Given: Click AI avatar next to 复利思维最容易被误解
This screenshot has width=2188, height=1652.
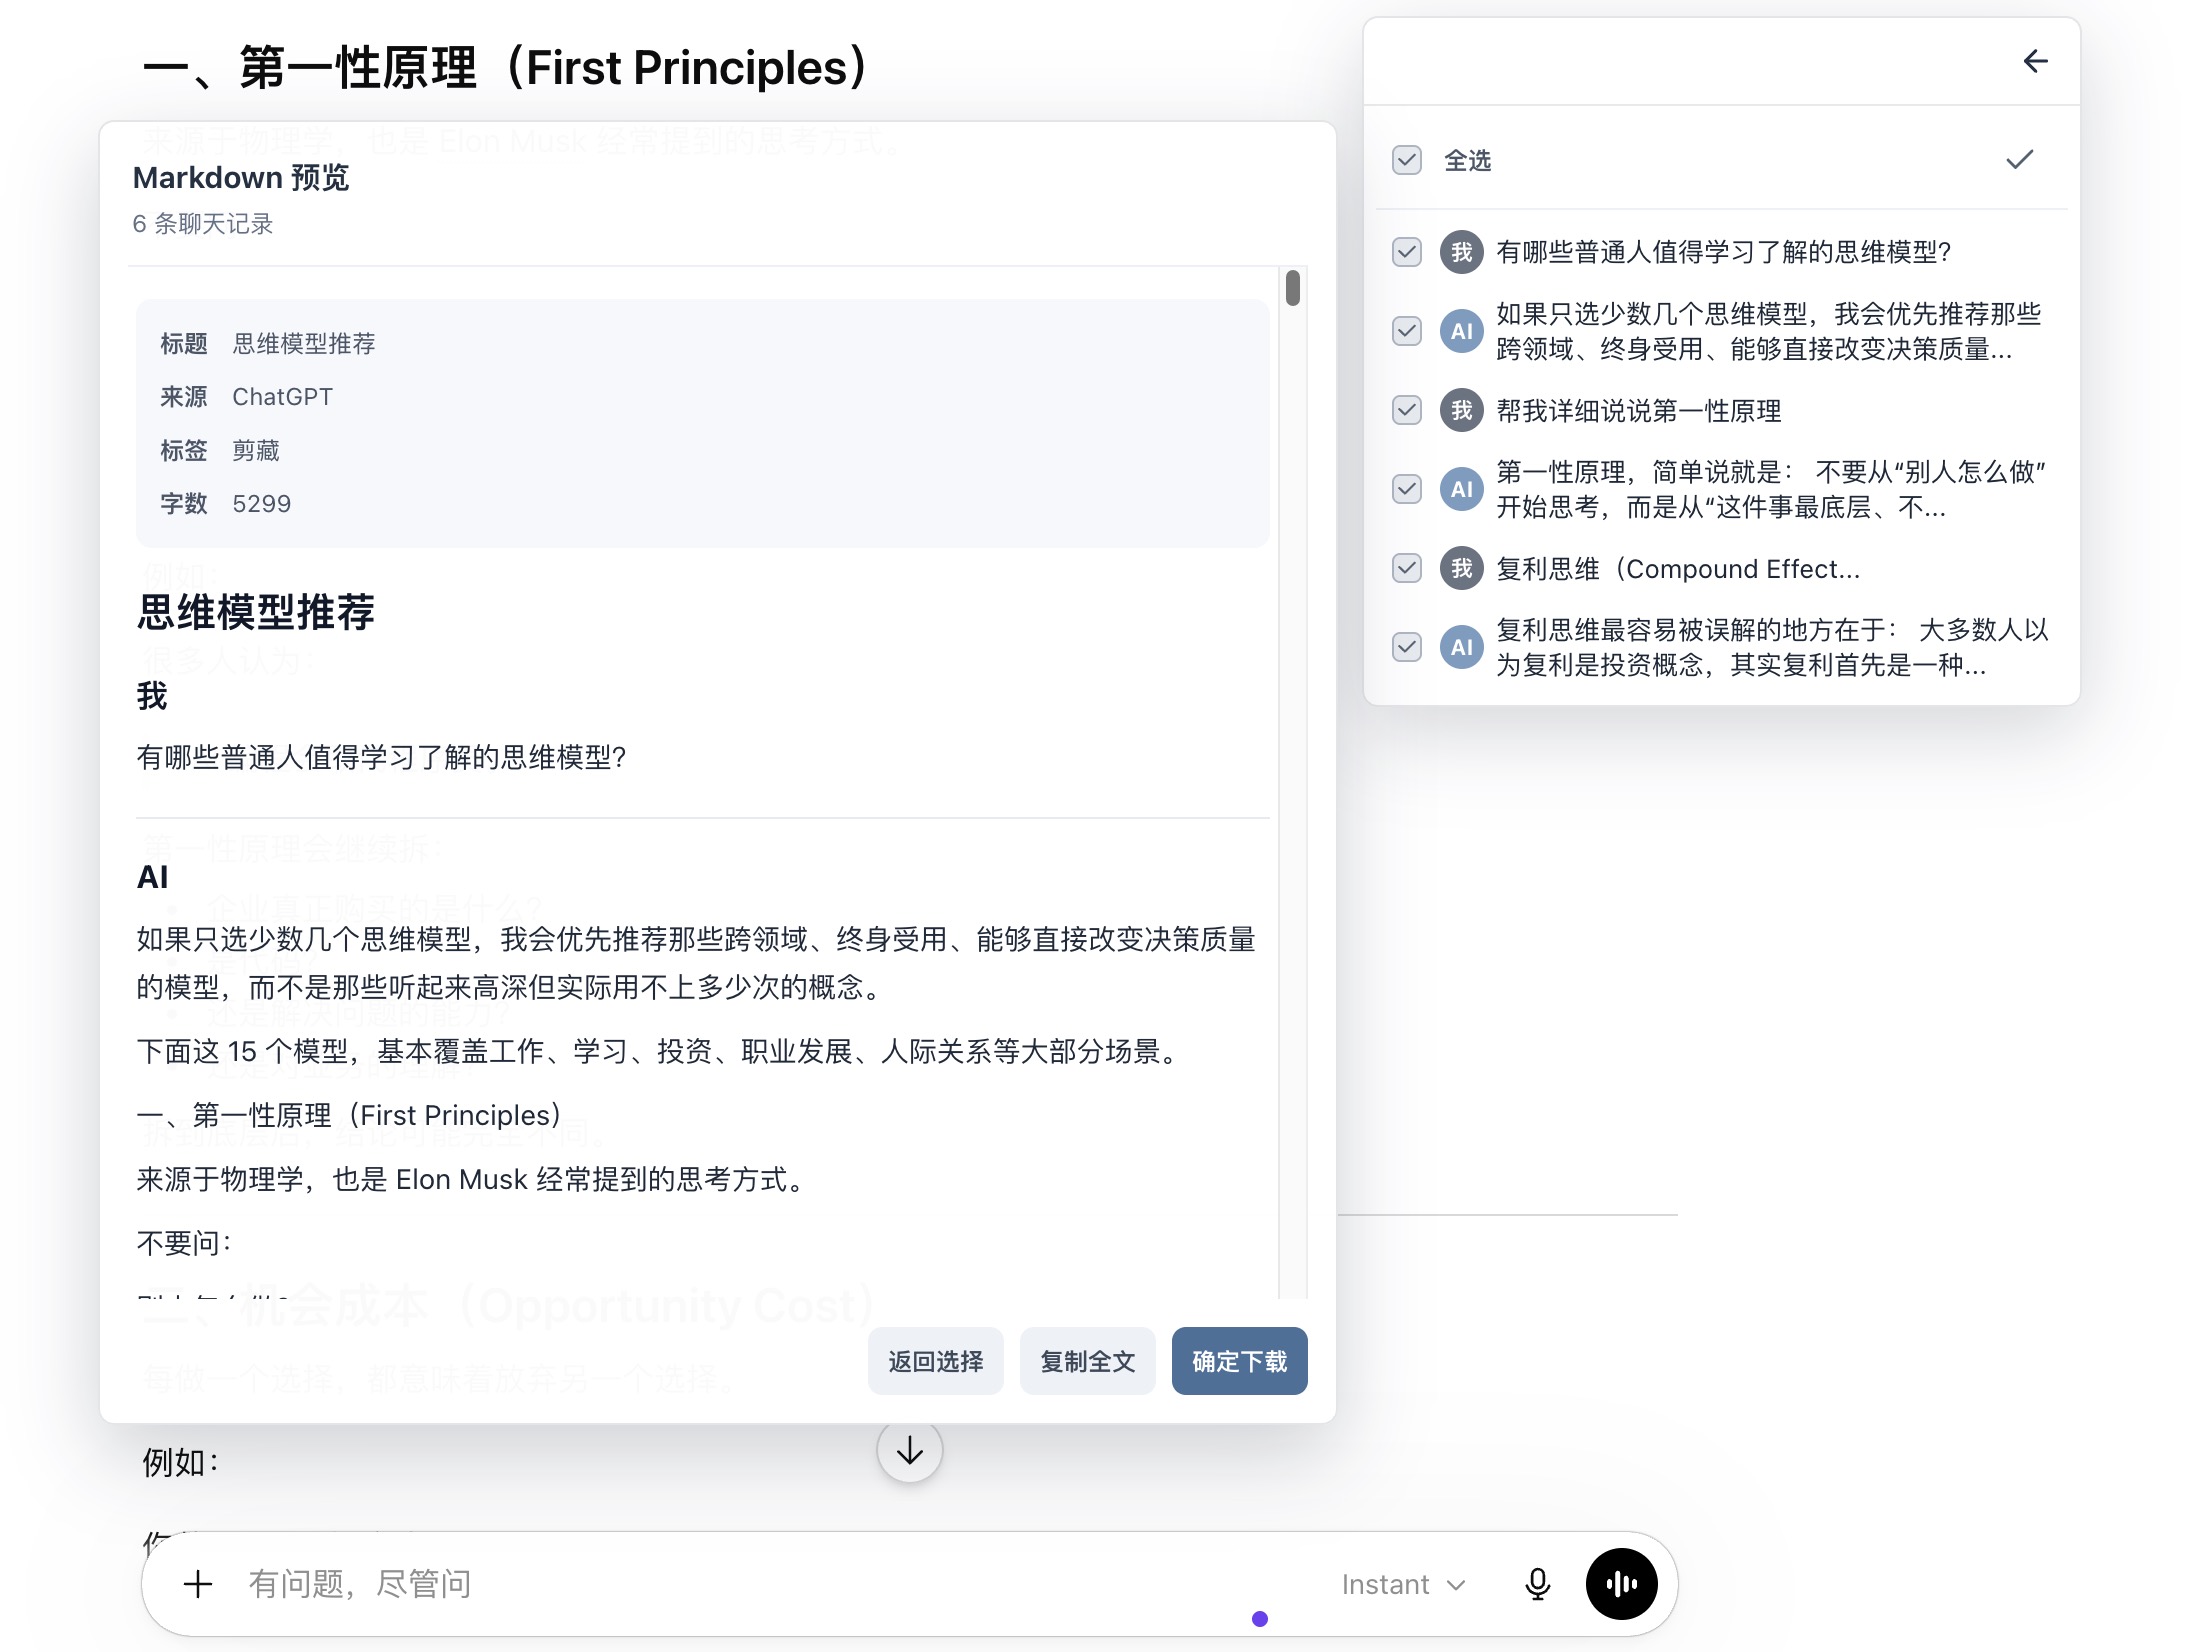Looking at the screenshot, I should point(1461,647).
